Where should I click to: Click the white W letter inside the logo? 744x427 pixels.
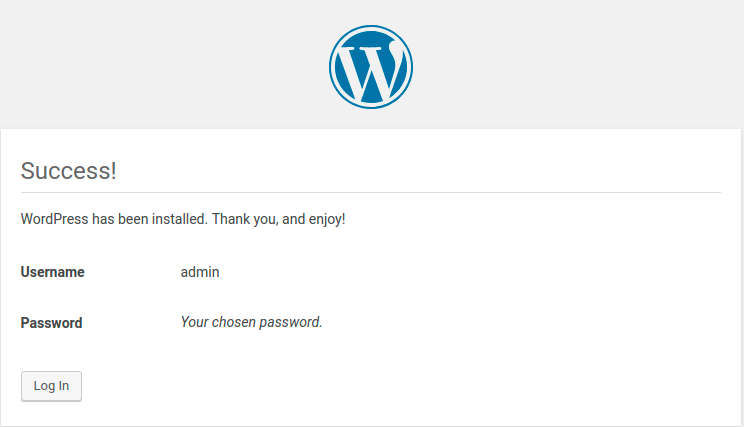tap(371, 71)
